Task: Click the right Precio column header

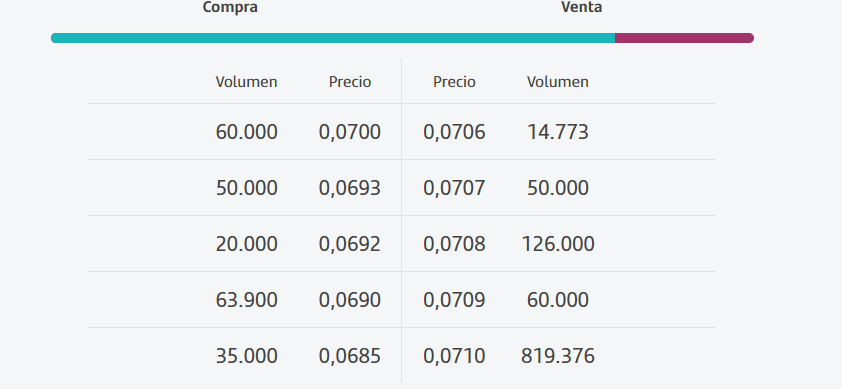Action: pyautogui.click(x=454, y=82)
